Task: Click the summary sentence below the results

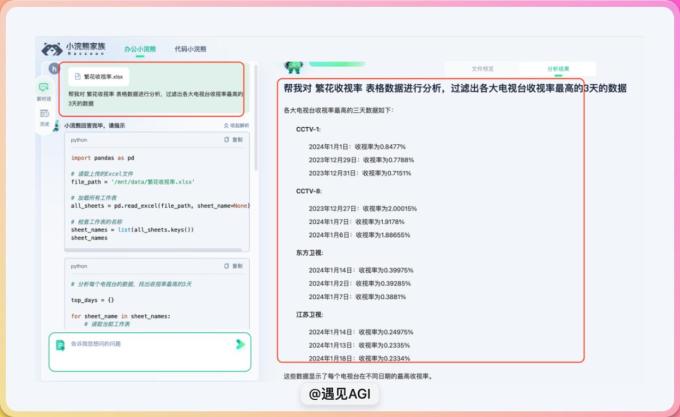Action: tap(358, 376)
